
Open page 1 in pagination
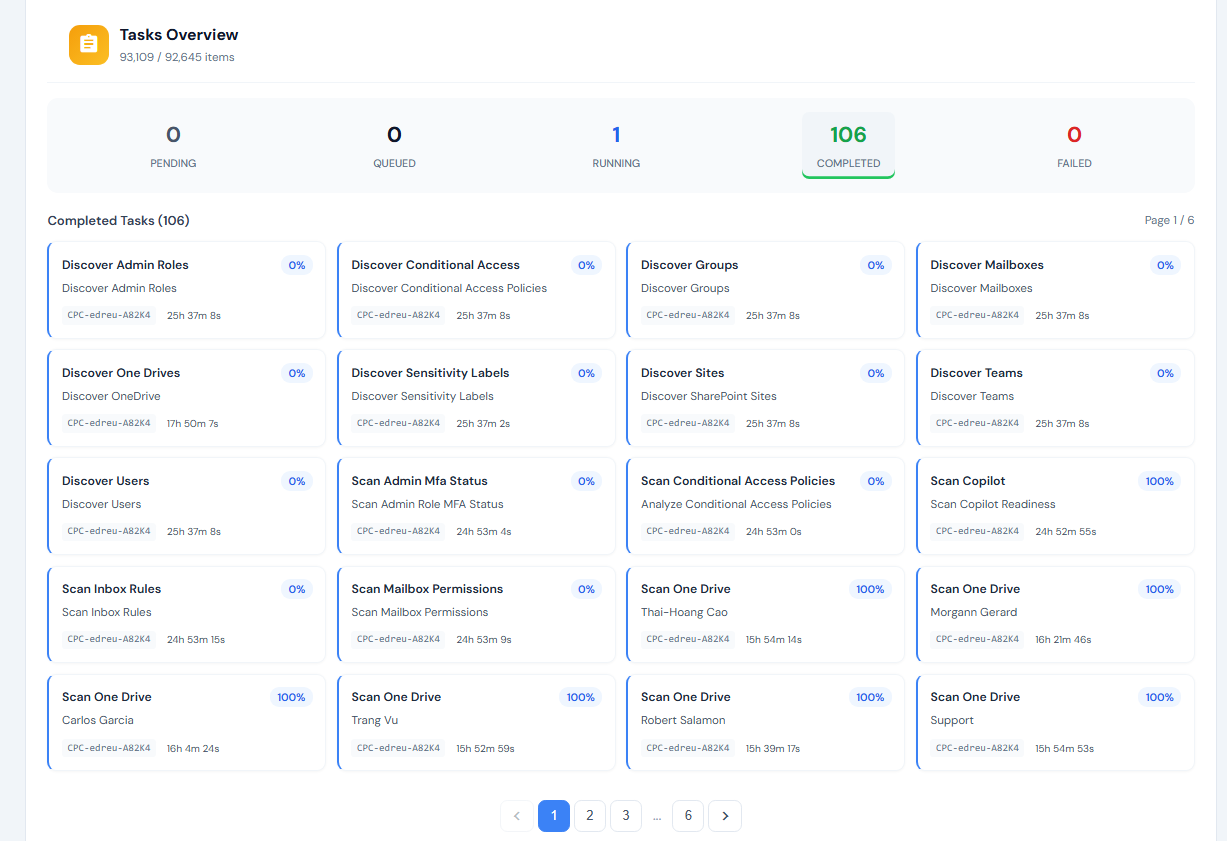click(x=554, y=816)
